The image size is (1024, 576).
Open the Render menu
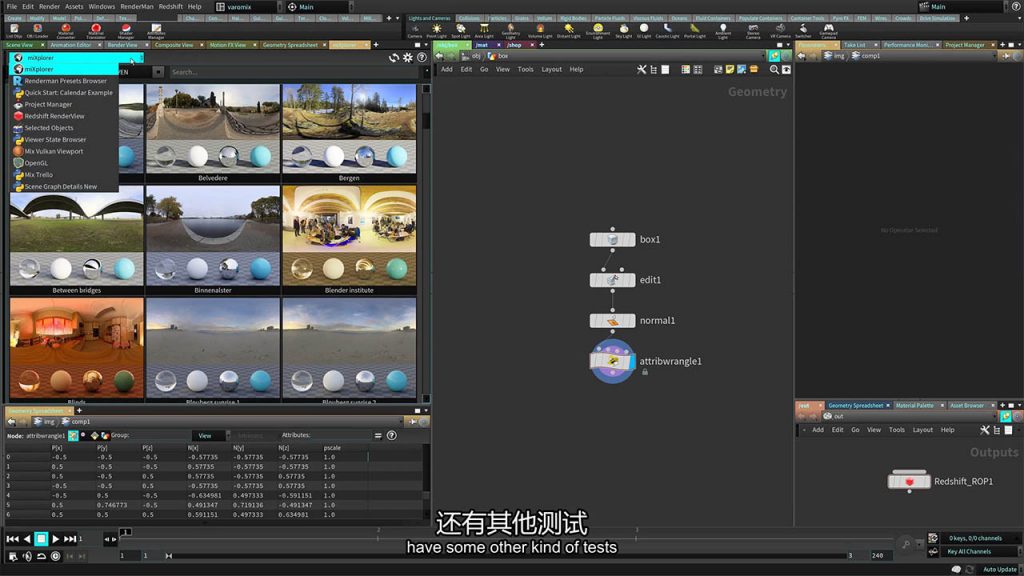tap(49, 7)
